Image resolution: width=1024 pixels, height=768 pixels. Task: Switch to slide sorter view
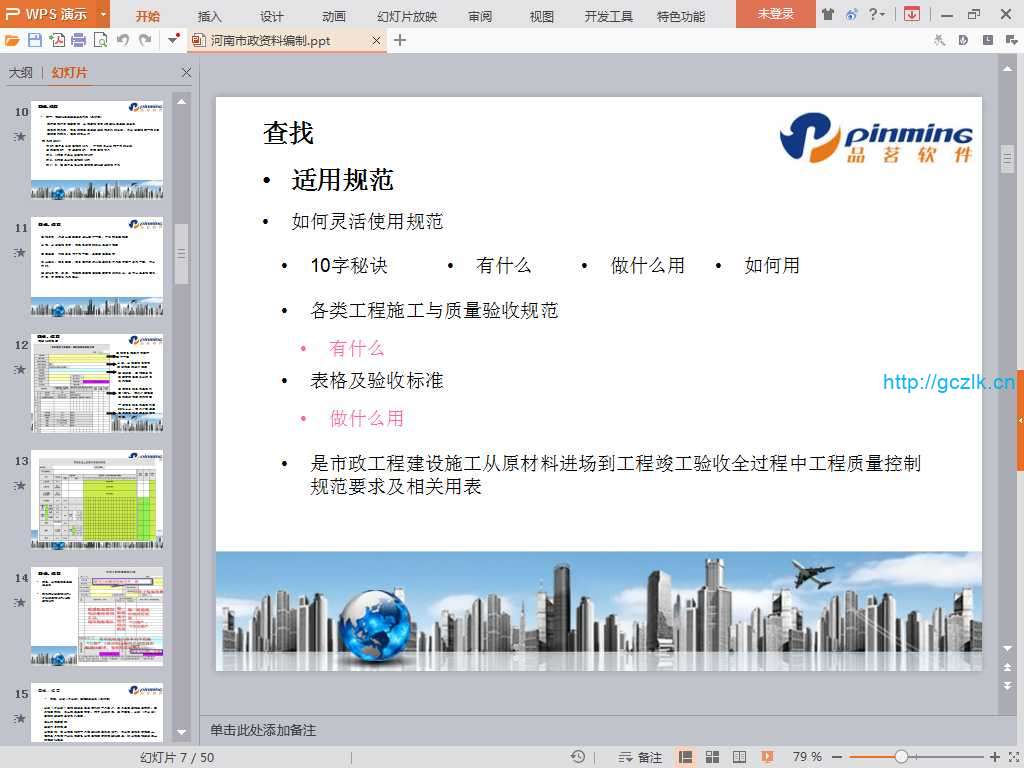coord(713,757)
